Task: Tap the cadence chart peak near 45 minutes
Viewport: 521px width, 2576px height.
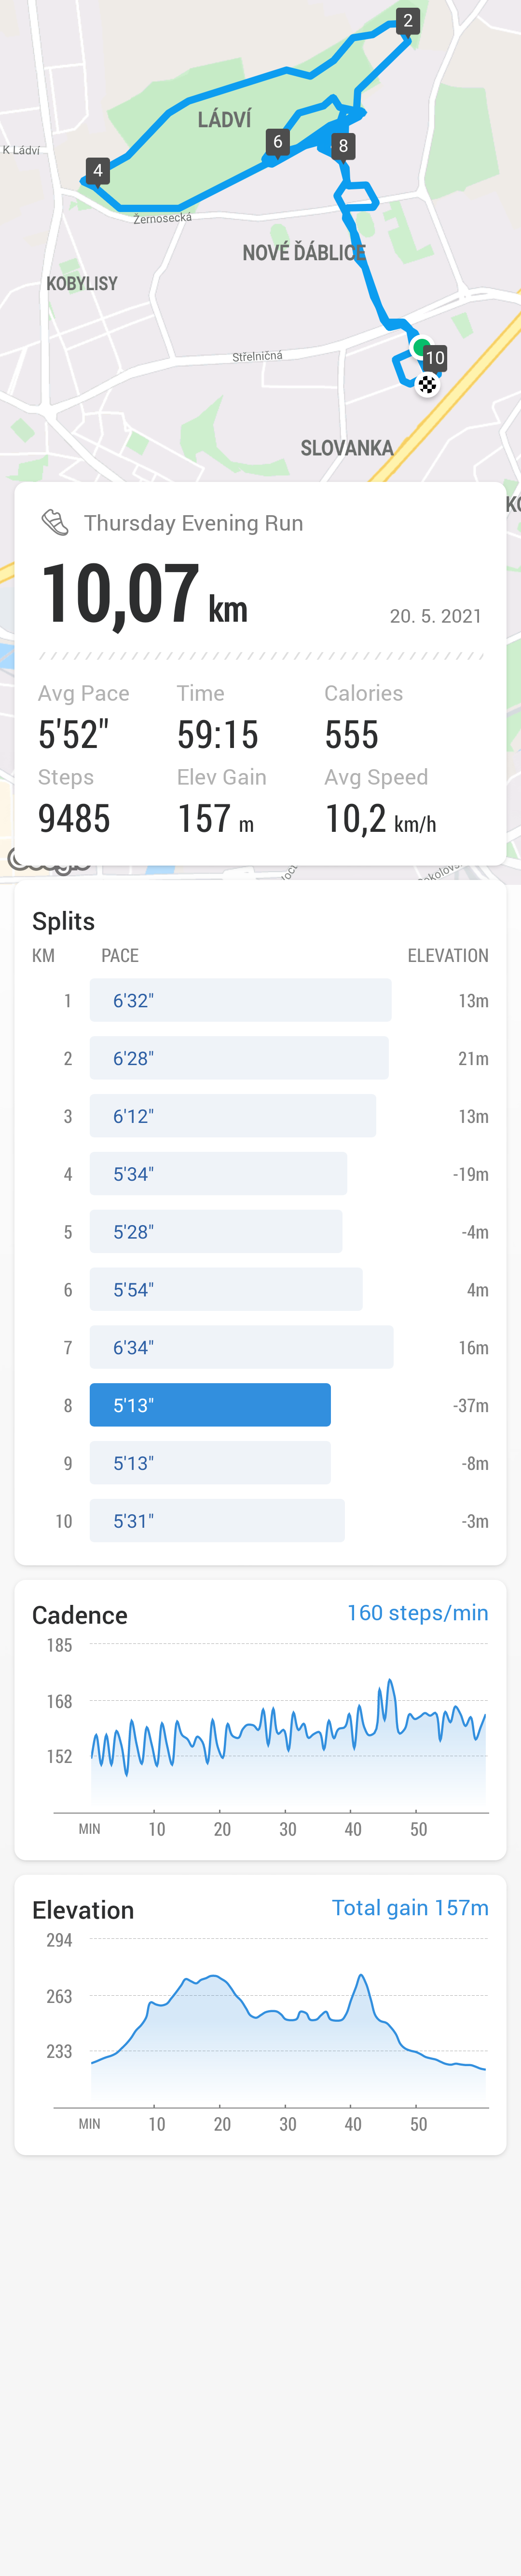Action: click(x=390, y=1682)
